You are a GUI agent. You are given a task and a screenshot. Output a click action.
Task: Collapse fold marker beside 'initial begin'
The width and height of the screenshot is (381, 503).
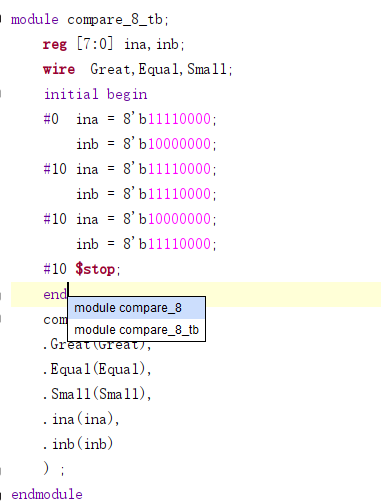pyautogui.click(x=1, y=94)
